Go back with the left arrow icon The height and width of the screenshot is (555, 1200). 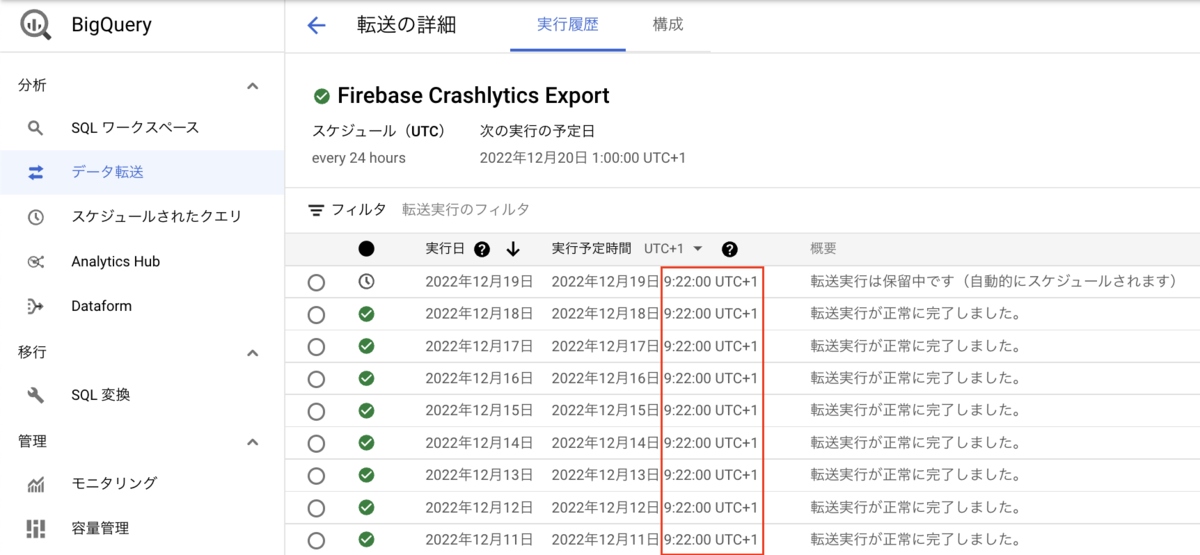pyautogui.click(x=317, y=26)
